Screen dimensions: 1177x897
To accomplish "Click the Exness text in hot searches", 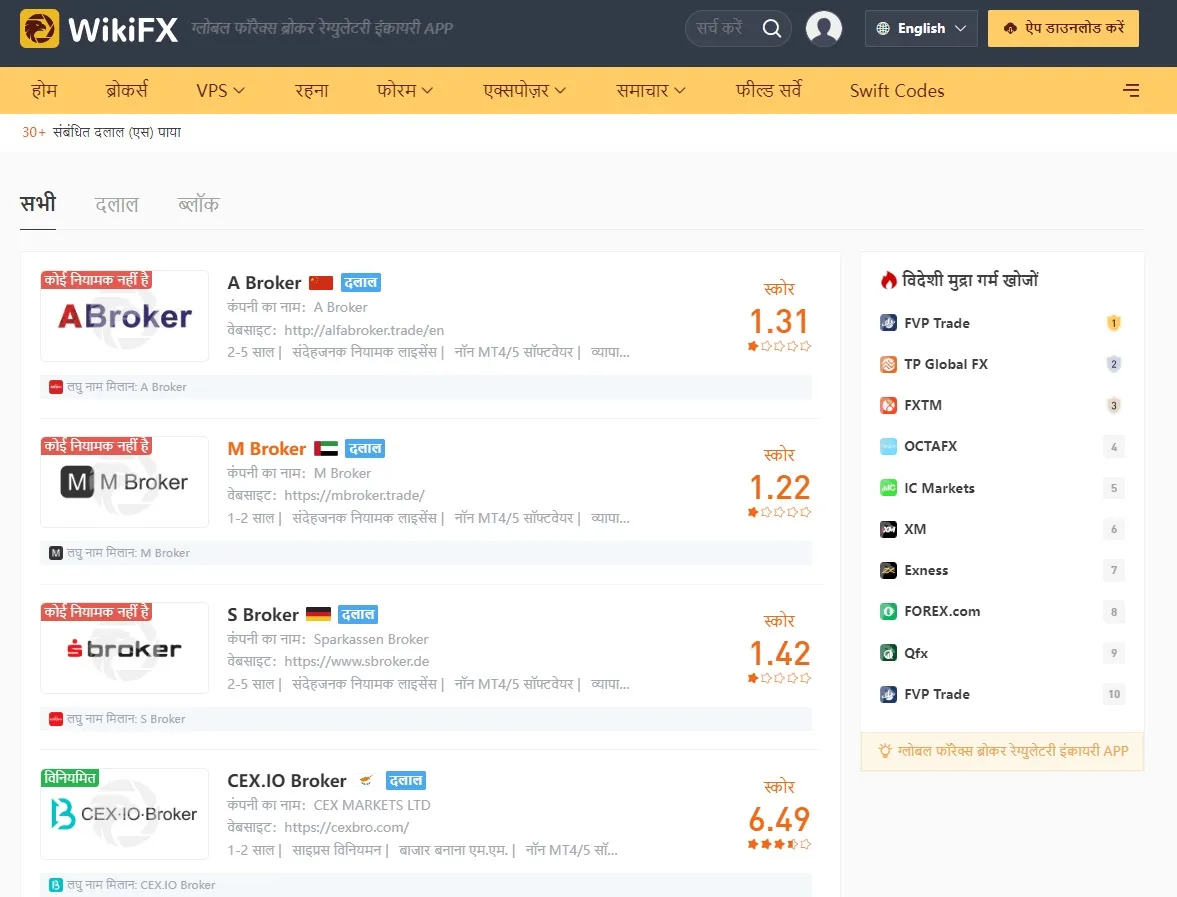I will pyautogui.click(x=926, y=570).
